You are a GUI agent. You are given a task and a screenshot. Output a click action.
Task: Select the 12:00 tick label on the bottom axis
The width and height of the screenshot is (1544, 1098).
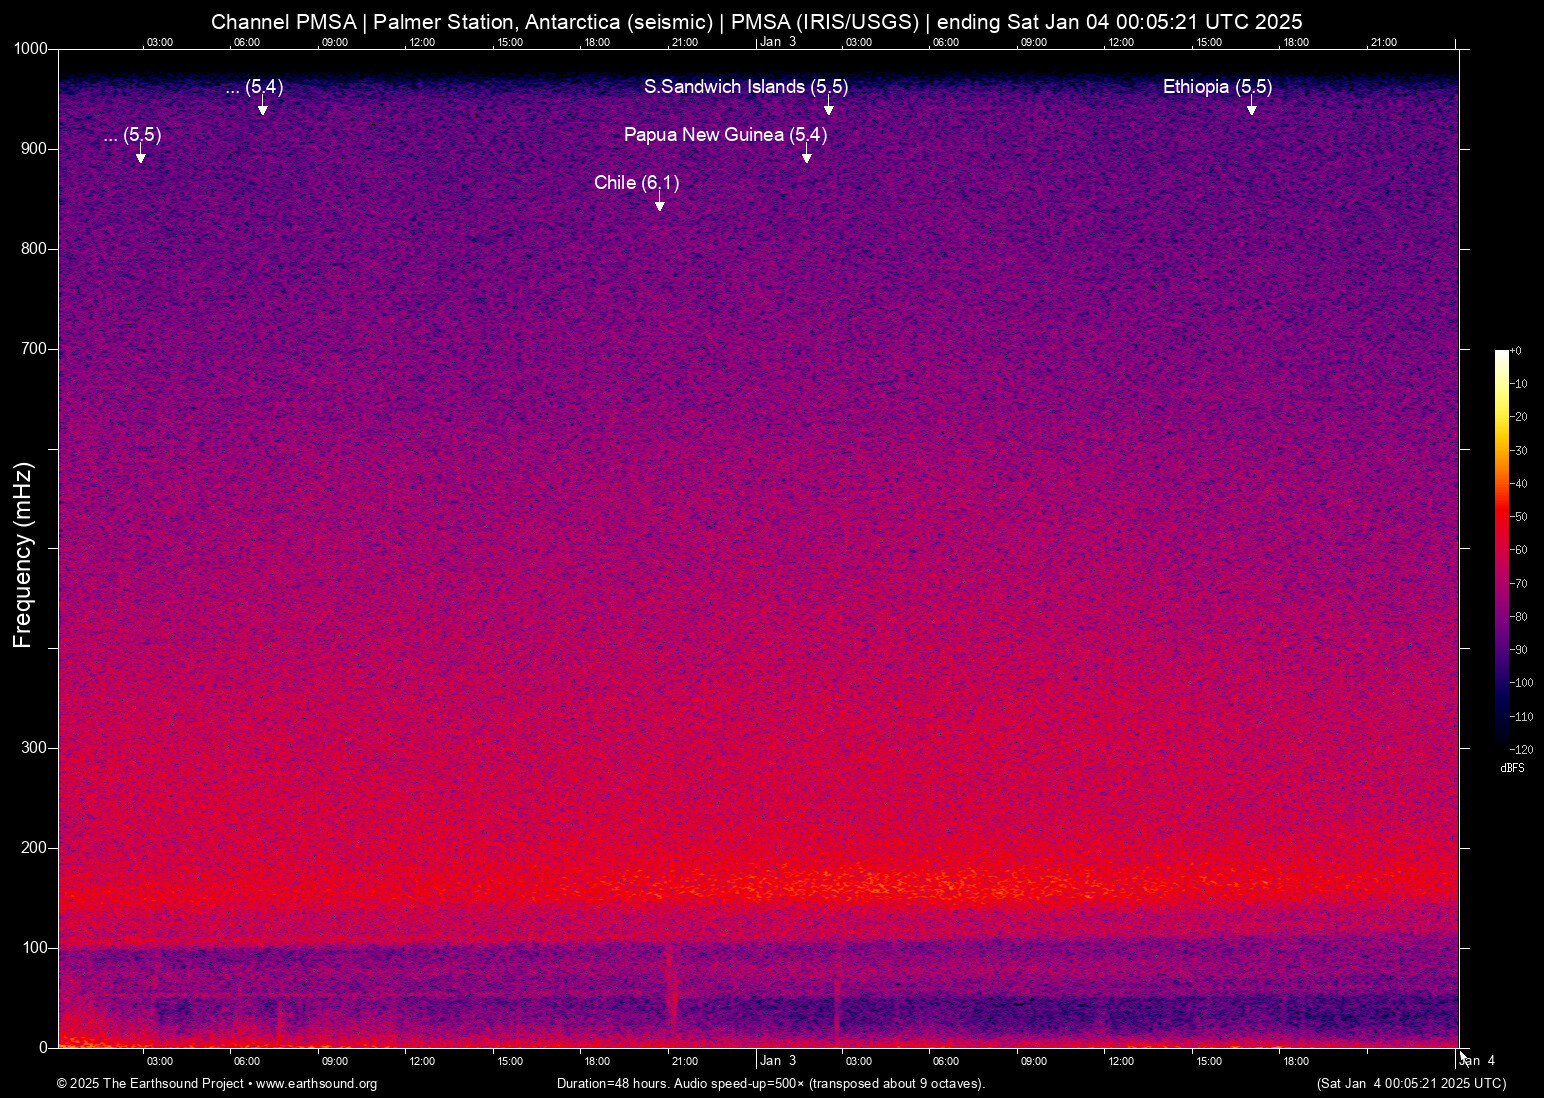pos(421,1060)
